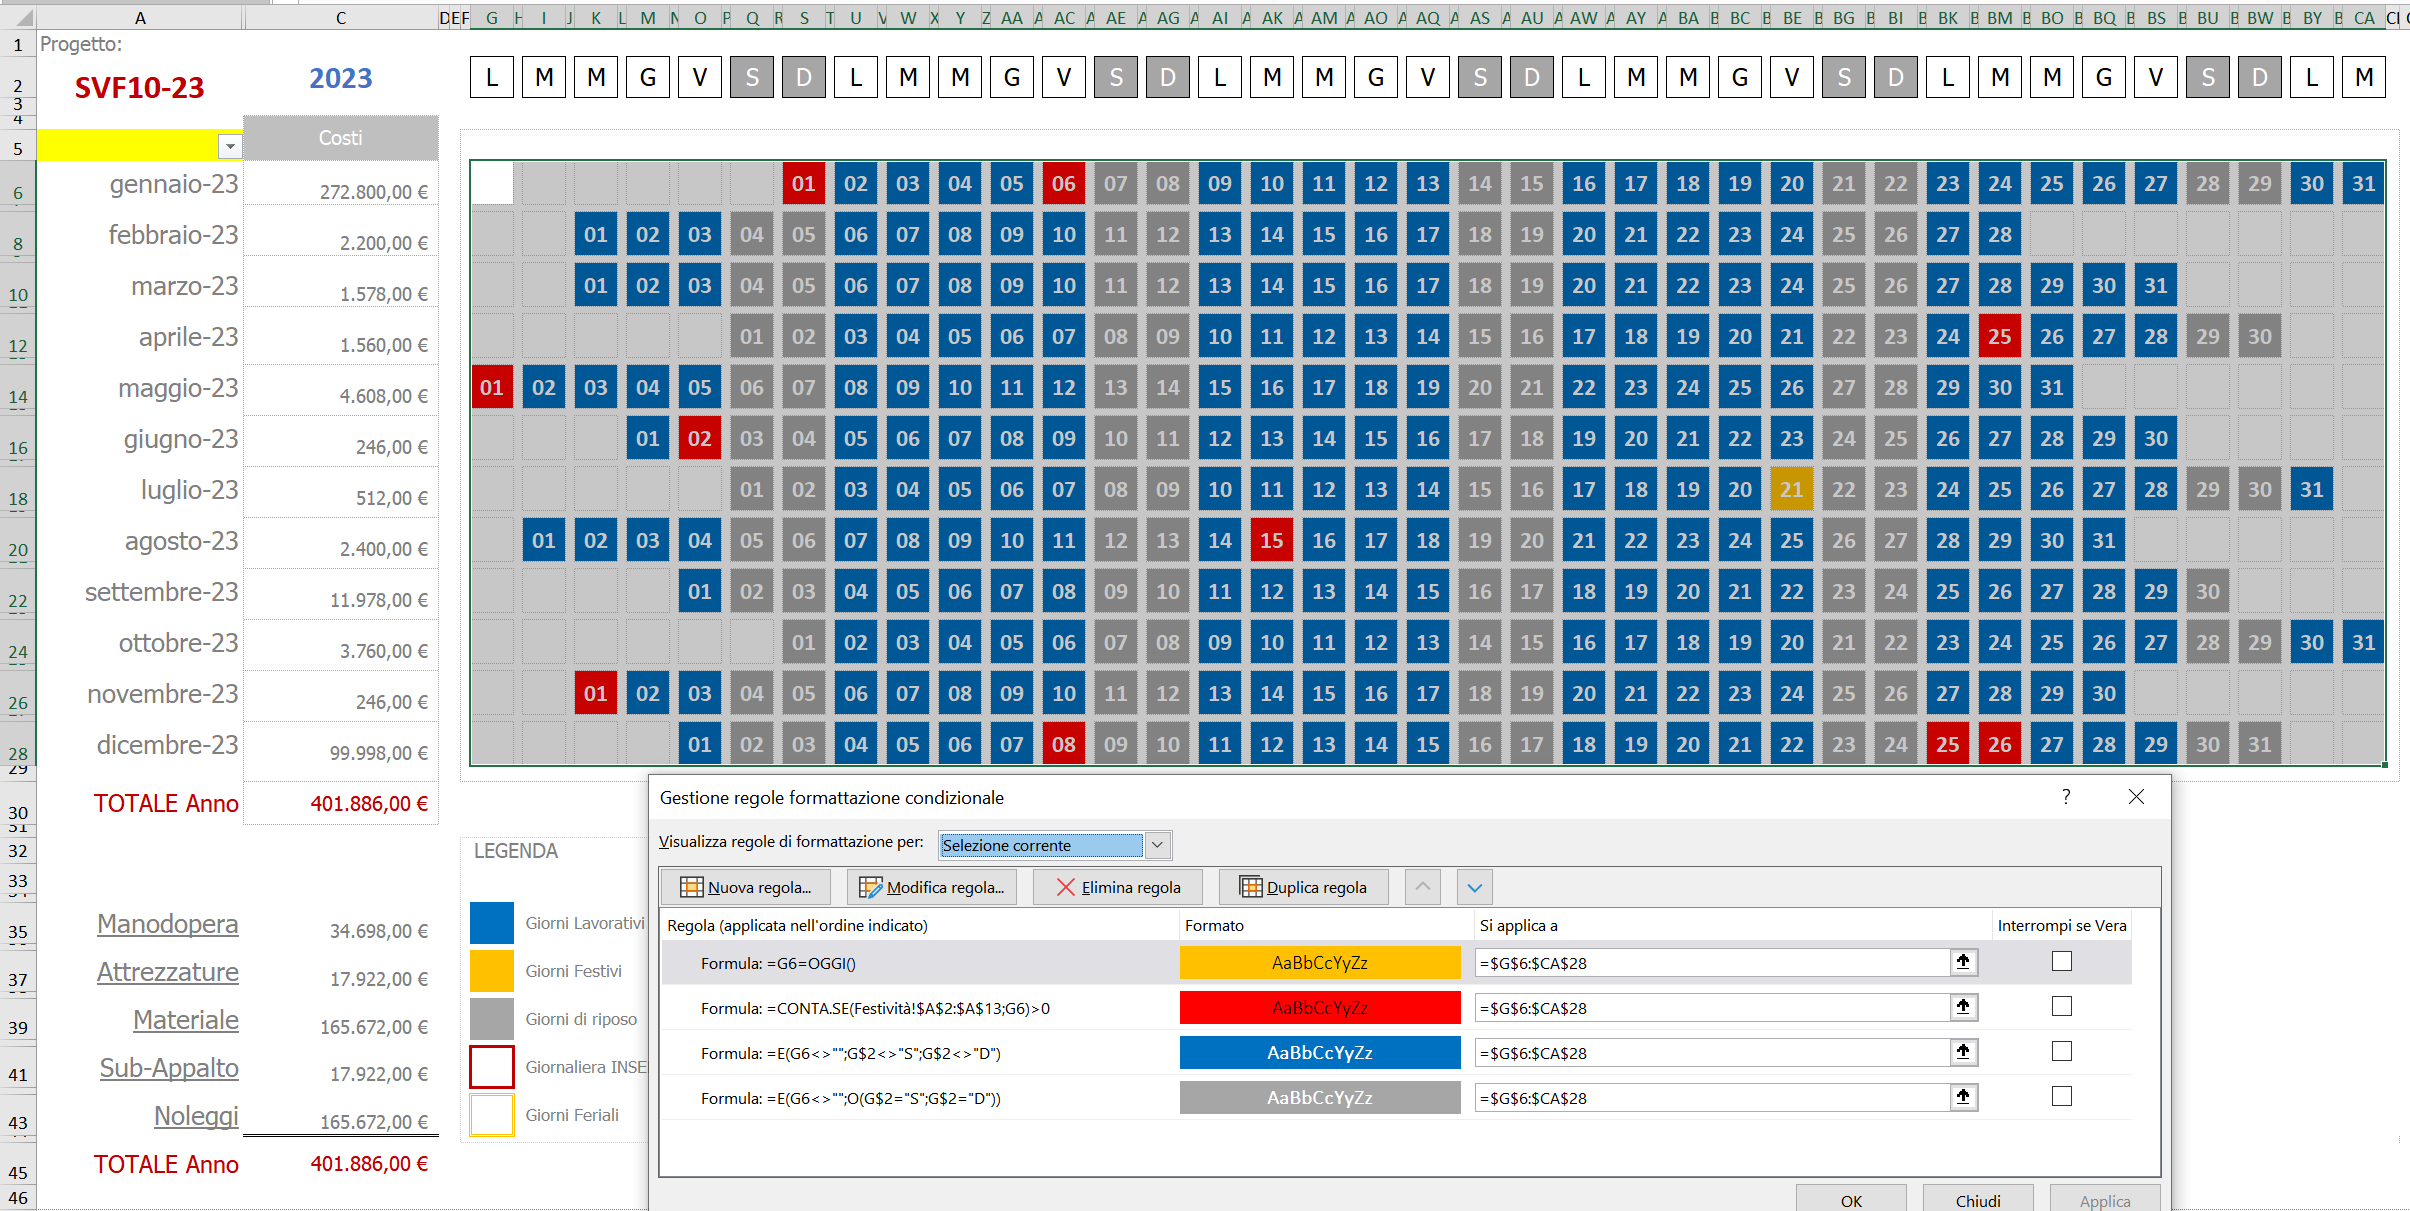
Task: Check Interrompi se Vera for last gray rule
Action: pyautogui.click(x=2062, y=1096)
